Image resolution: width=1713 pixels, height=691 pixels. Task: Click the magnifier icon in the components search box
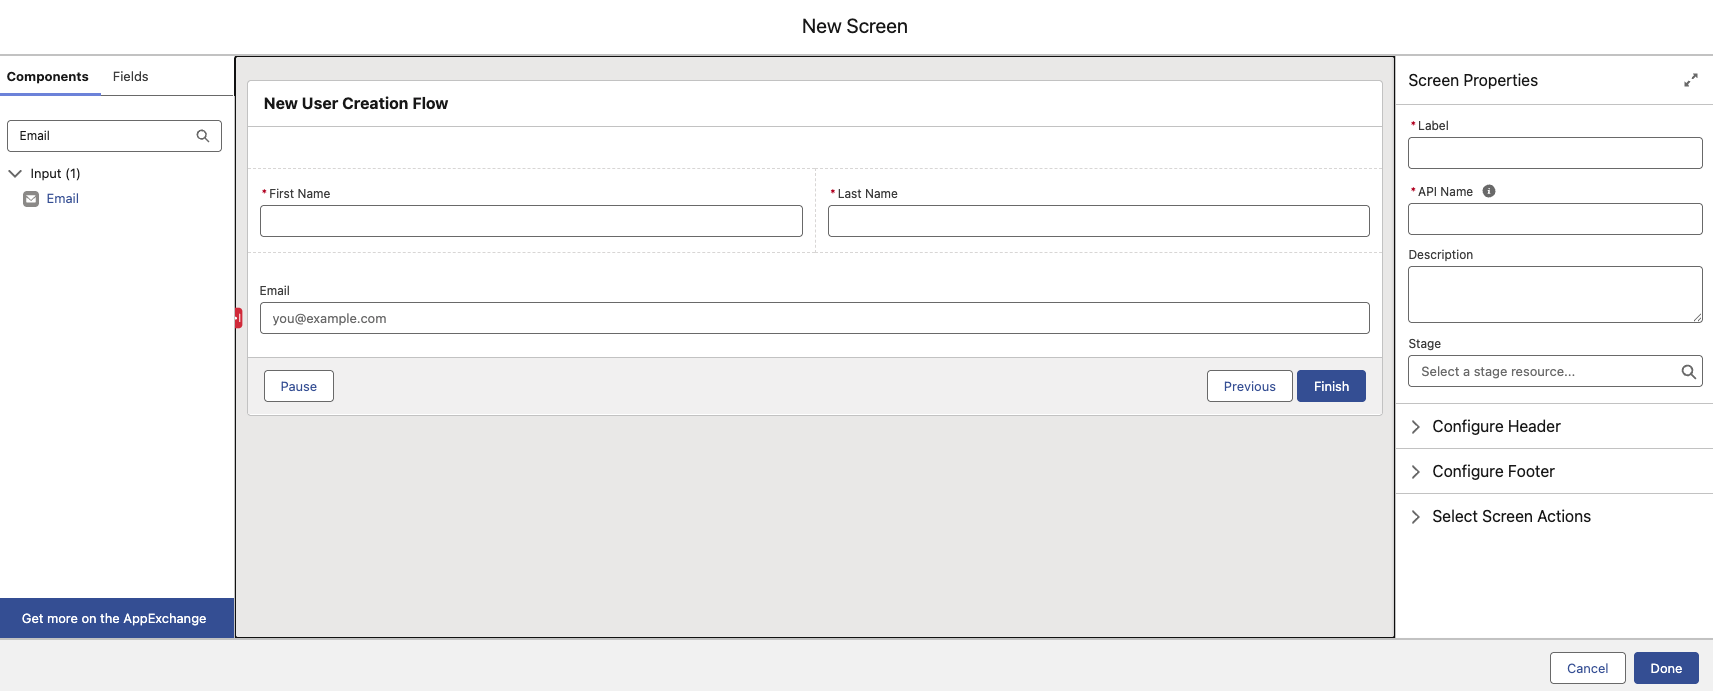(203, 136)
